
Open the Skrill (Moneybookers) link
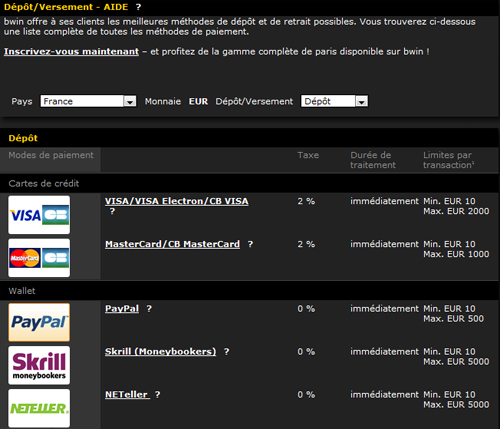[161, 352]
